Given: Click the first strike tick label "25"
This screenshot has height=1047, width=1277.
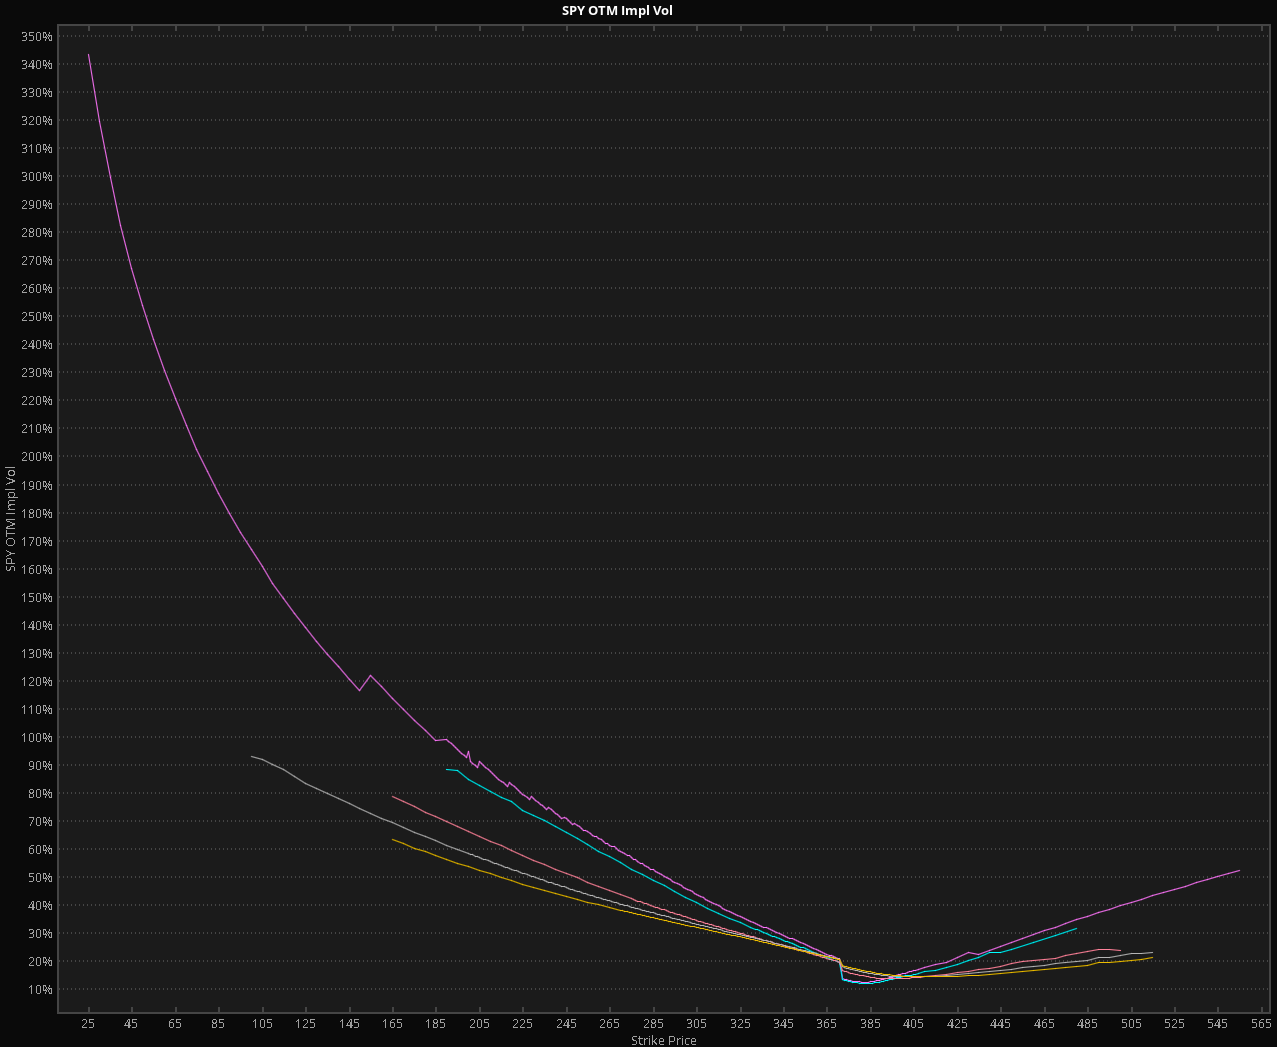Looking at the screenshot, I should point(88,1025).
